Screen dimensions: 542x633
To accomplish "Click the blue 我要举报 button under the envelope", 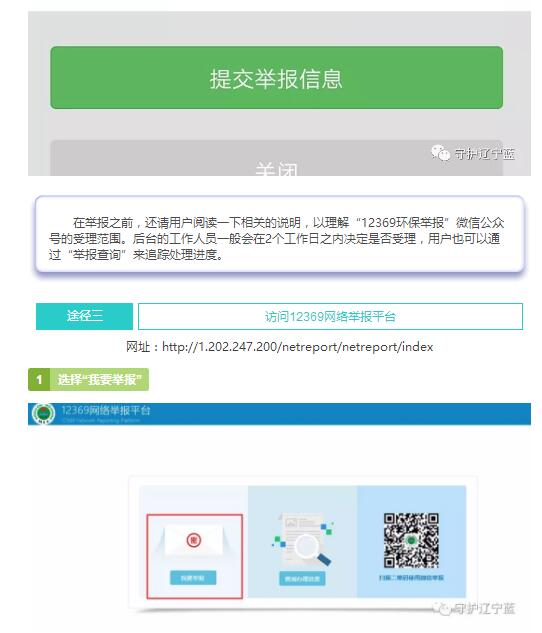I will pyautogui.click(x=193, y=578).
